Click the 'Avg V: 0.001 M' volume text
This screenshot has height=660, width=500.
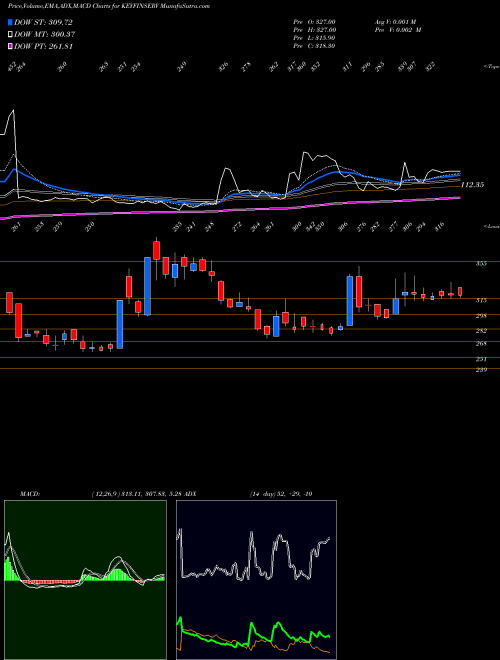click(x=395, y=22)
